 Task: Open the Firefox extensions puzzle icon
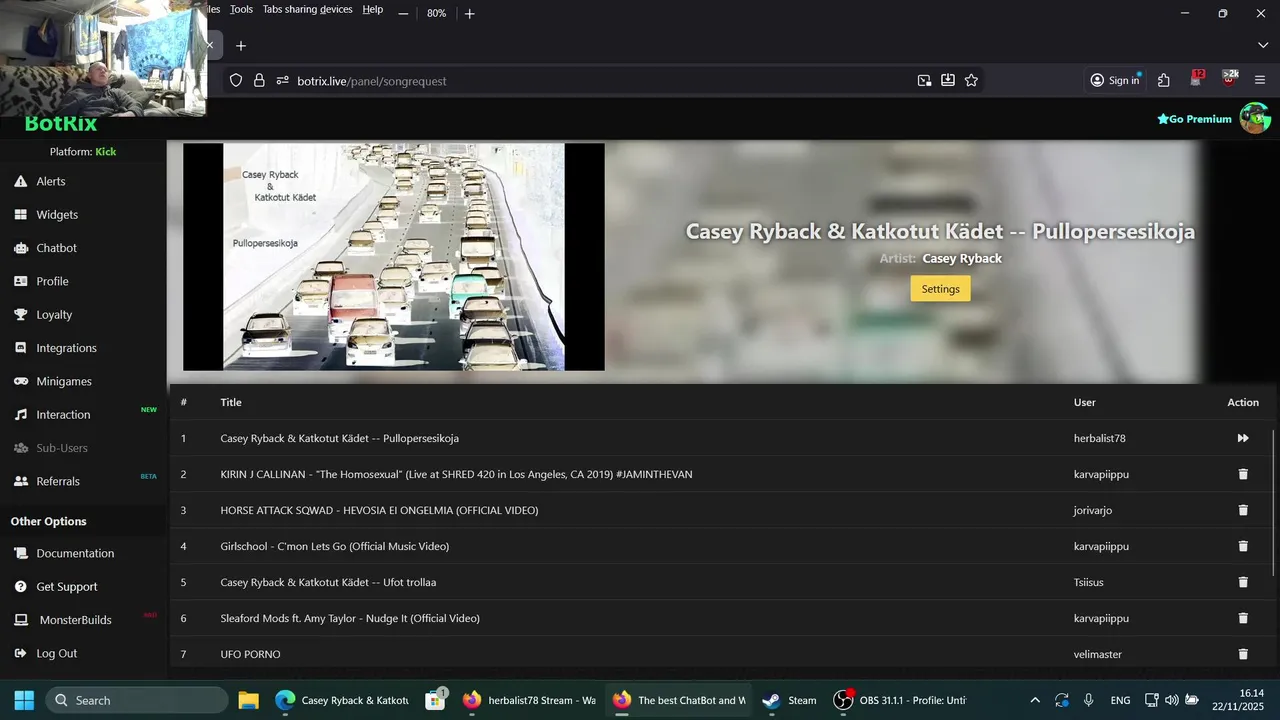click(x=1163, y=80)
